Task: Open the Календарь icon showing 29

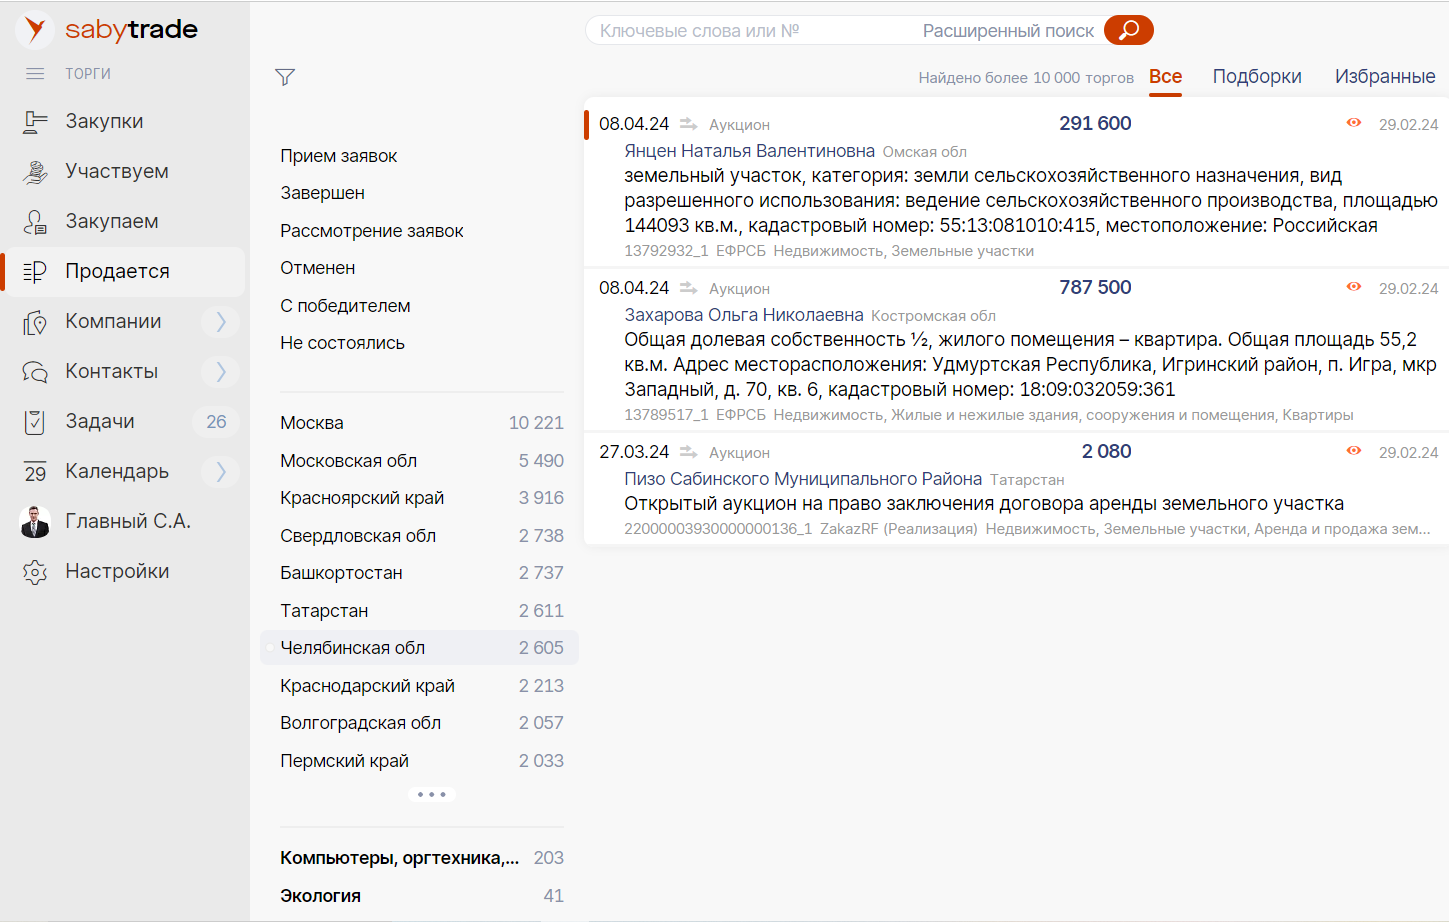Action: point(34,471)
